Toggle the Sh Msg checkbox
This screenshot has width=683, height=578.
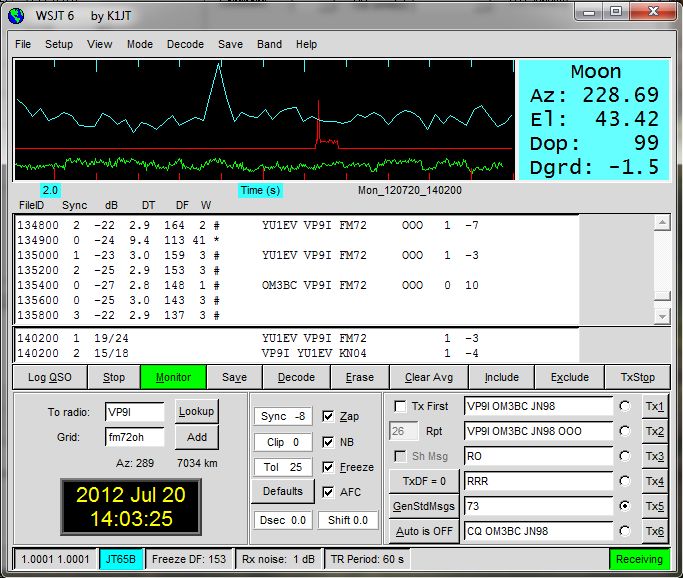[x=400, y=456]
